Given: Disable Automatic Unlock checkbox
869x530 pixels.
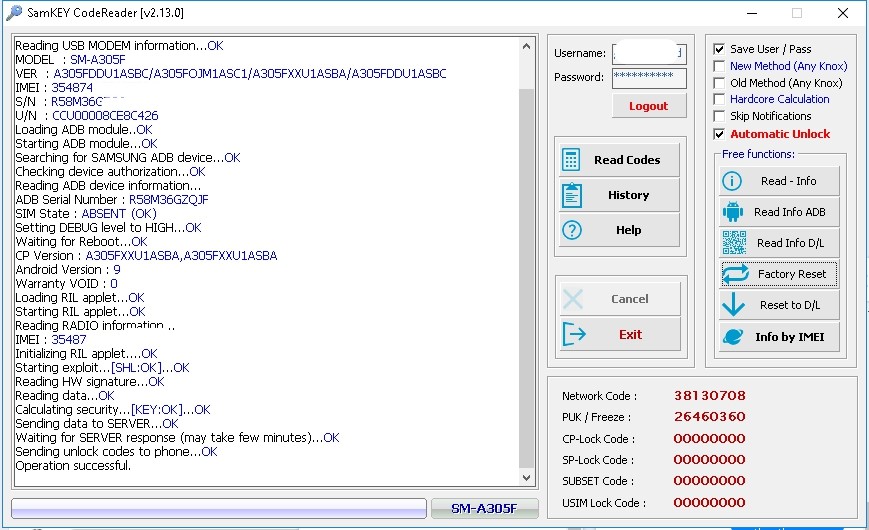Looking at the screenshot, I should point(719,134).
